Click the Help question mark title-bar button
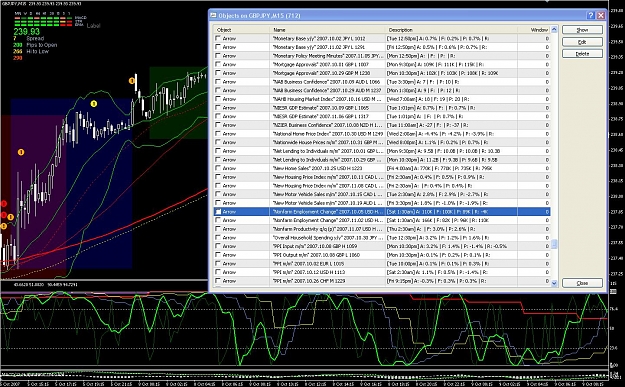Screen dimensions: 625x387 [x=590, y=16]
